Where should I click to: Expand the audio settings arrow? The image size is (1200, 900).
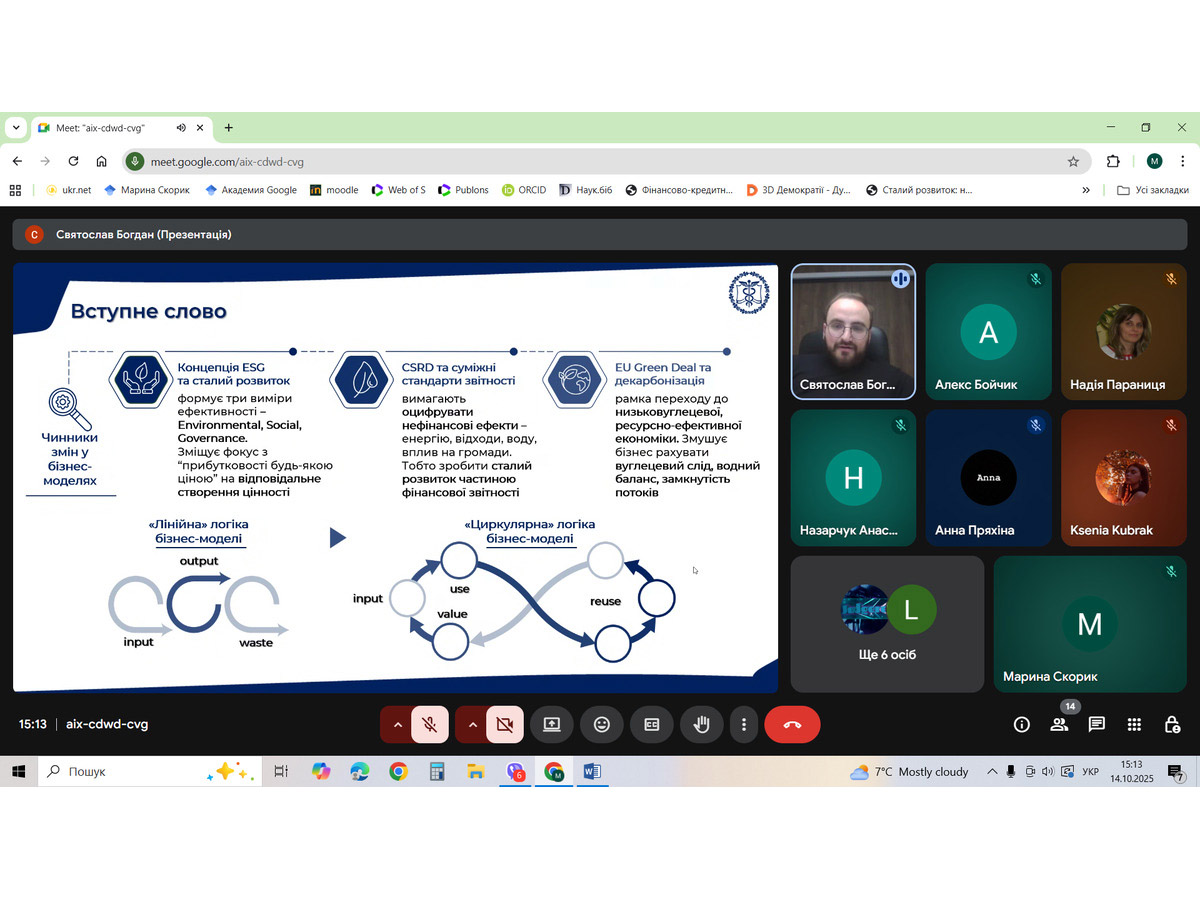(397, 725)
